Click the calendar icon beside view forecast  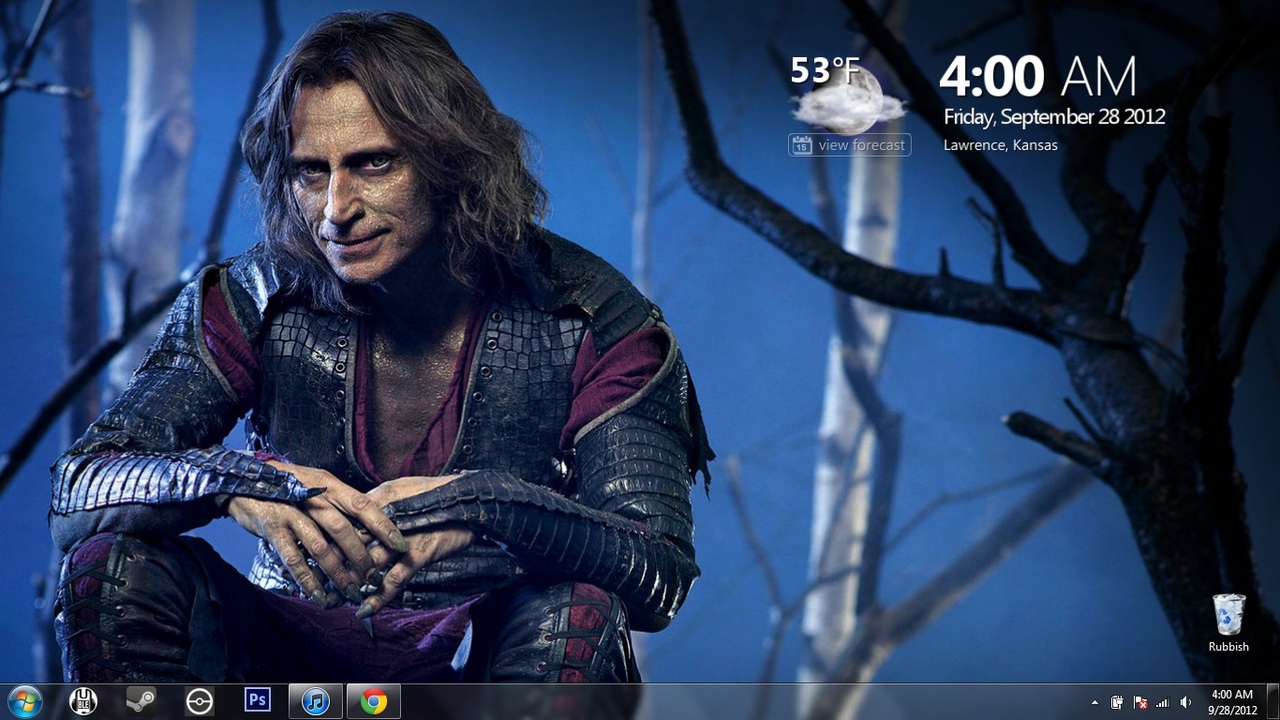tap(801, 145)
